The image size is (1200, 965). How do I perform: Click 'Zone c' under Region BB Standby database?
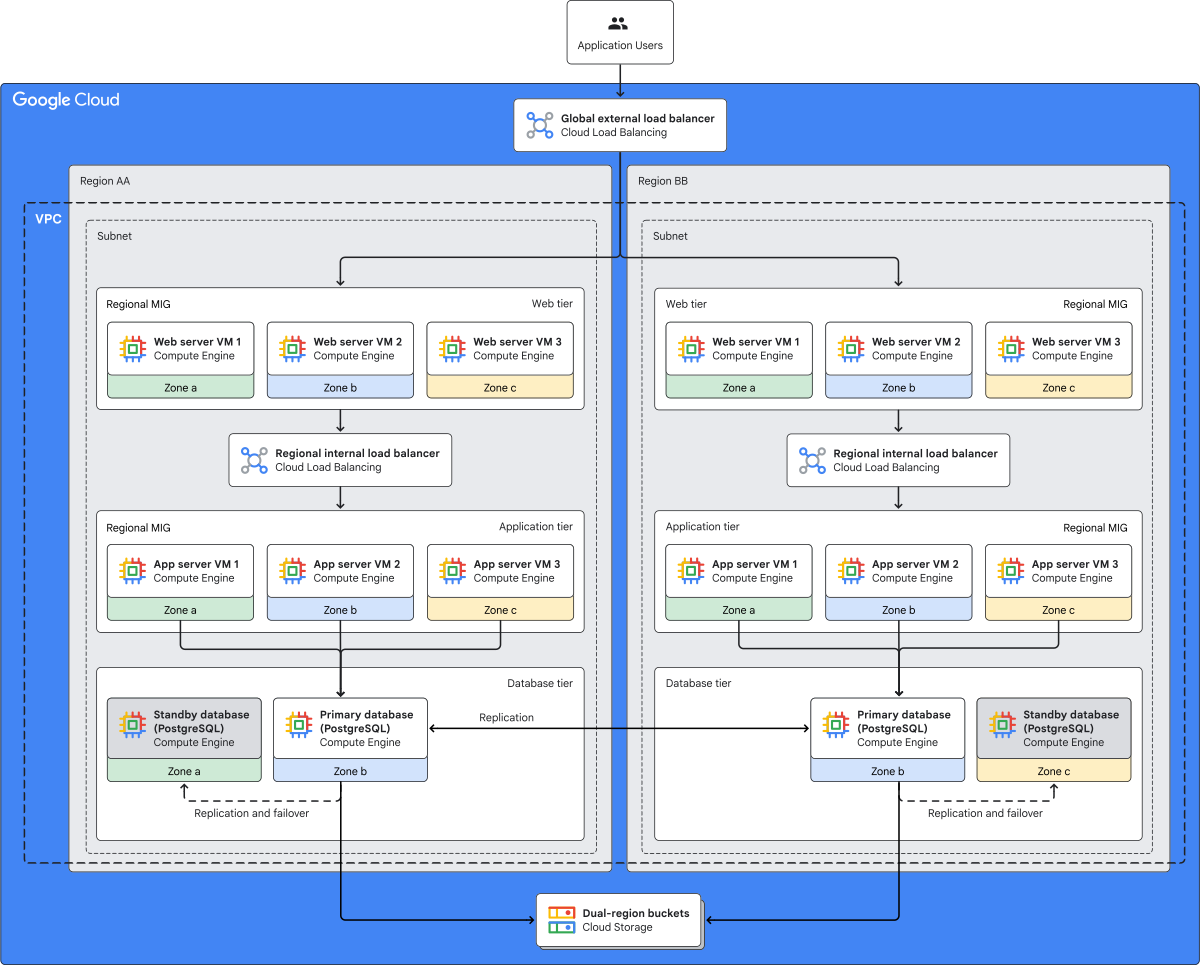1054,771
